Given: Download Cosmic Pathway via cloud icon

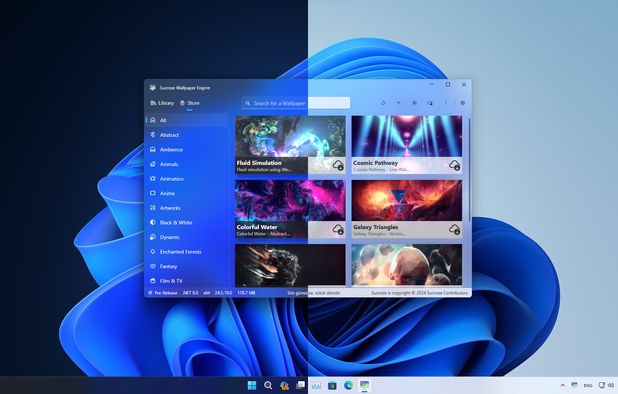Looking at the screenshot, I should [455, 165].
